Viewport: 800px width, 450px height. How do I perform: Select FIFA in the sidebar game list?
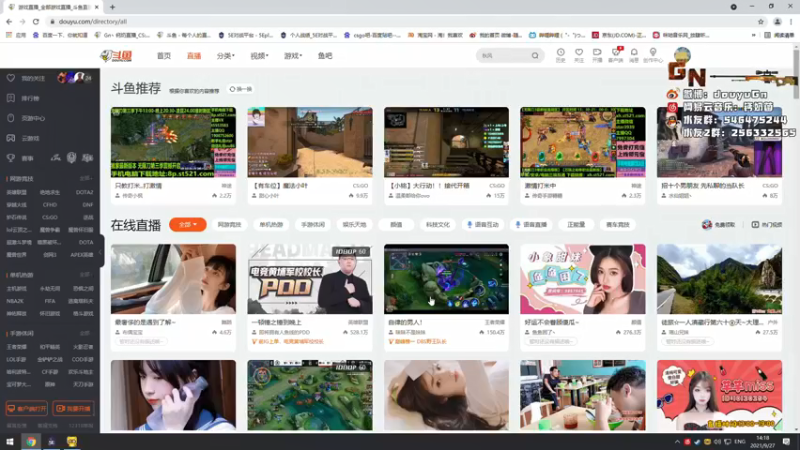[x=49, y=301]
